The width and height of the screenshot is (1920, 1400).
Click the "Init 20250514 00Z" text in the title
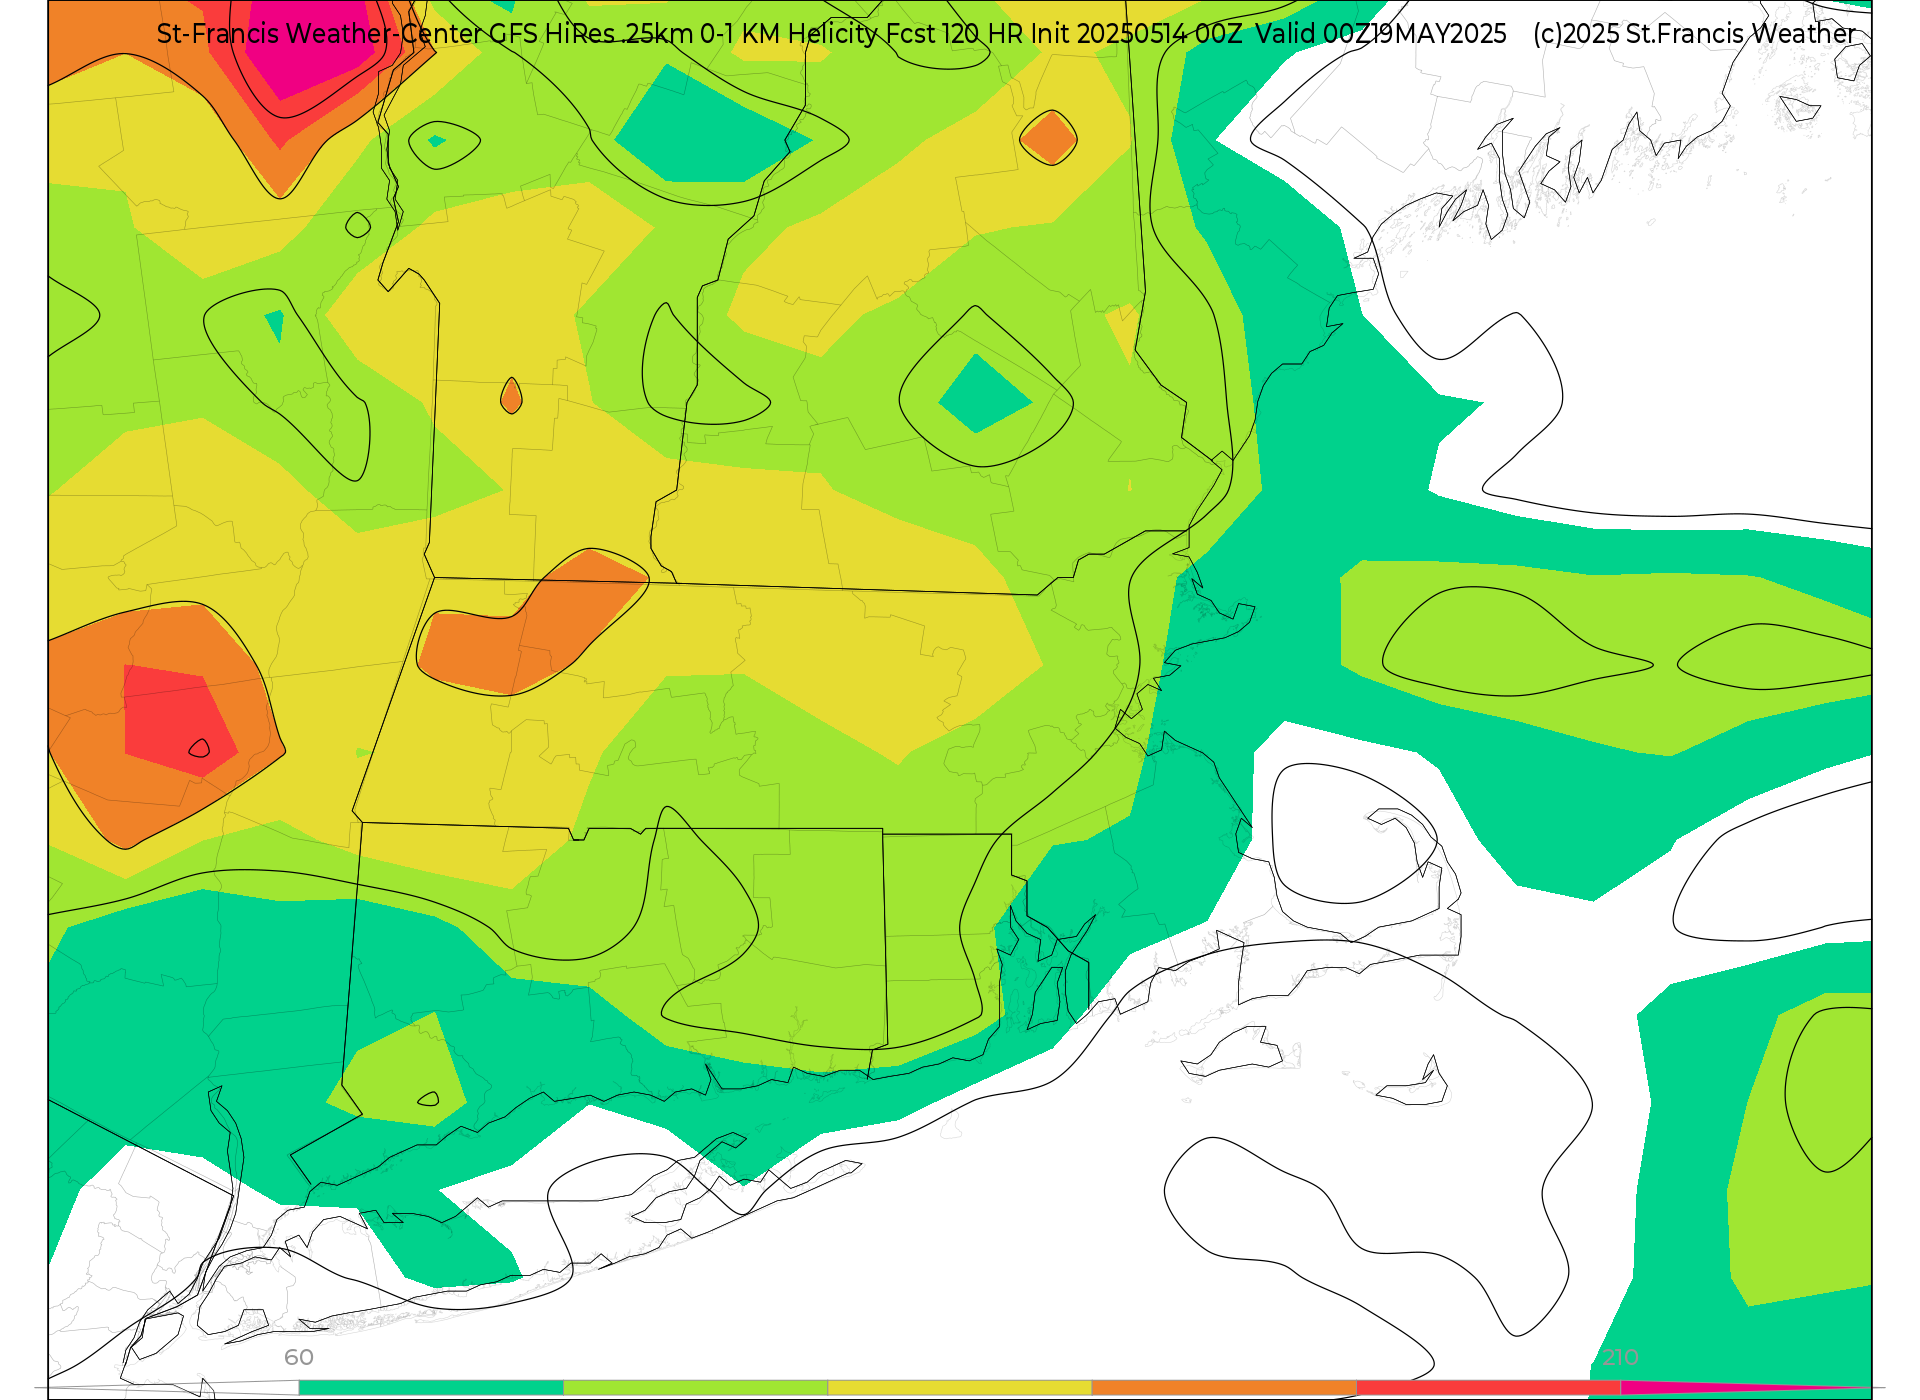(x=1136, y=34)
